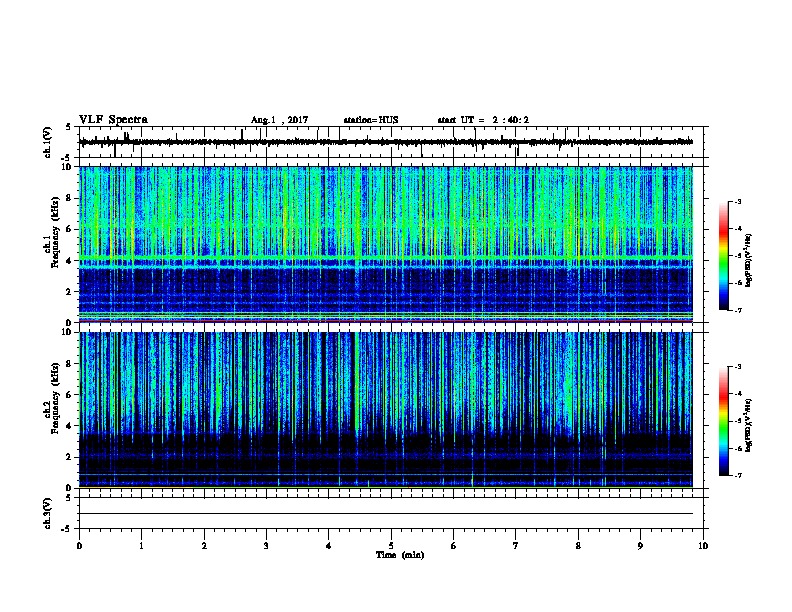792x612 pixels.
Task: Click time axis tick label '5'
Action: (391, 546)
